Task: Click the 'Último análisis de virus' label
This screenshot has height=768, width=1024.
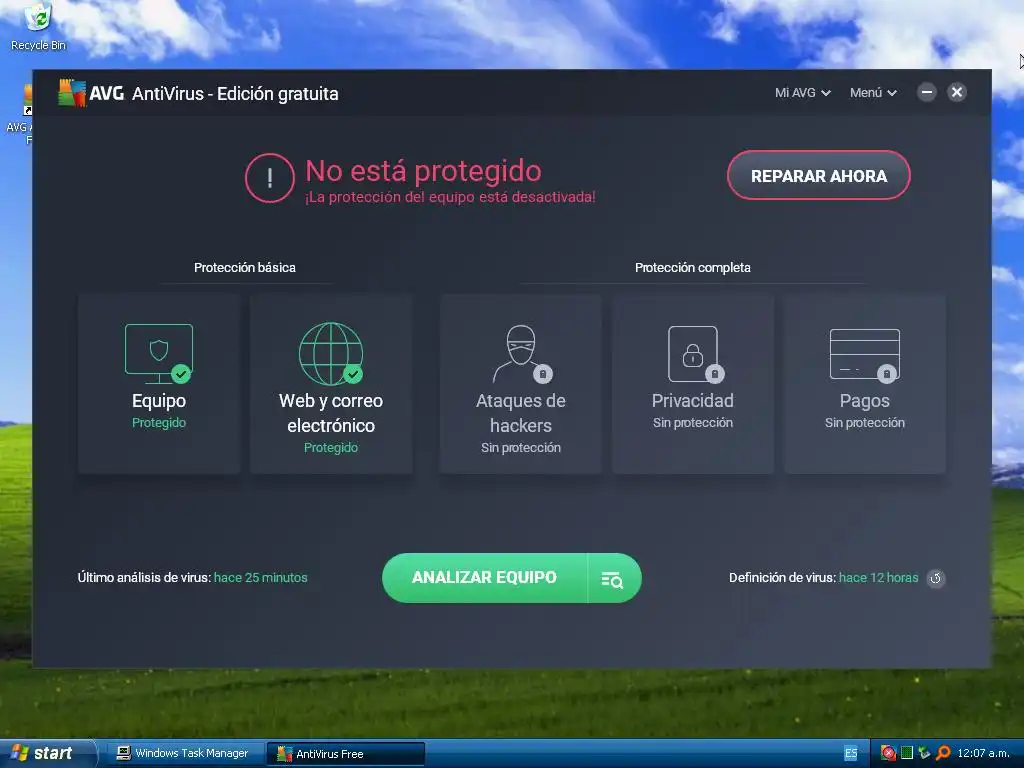Action: pyautogui.click(x=144, y=577)
